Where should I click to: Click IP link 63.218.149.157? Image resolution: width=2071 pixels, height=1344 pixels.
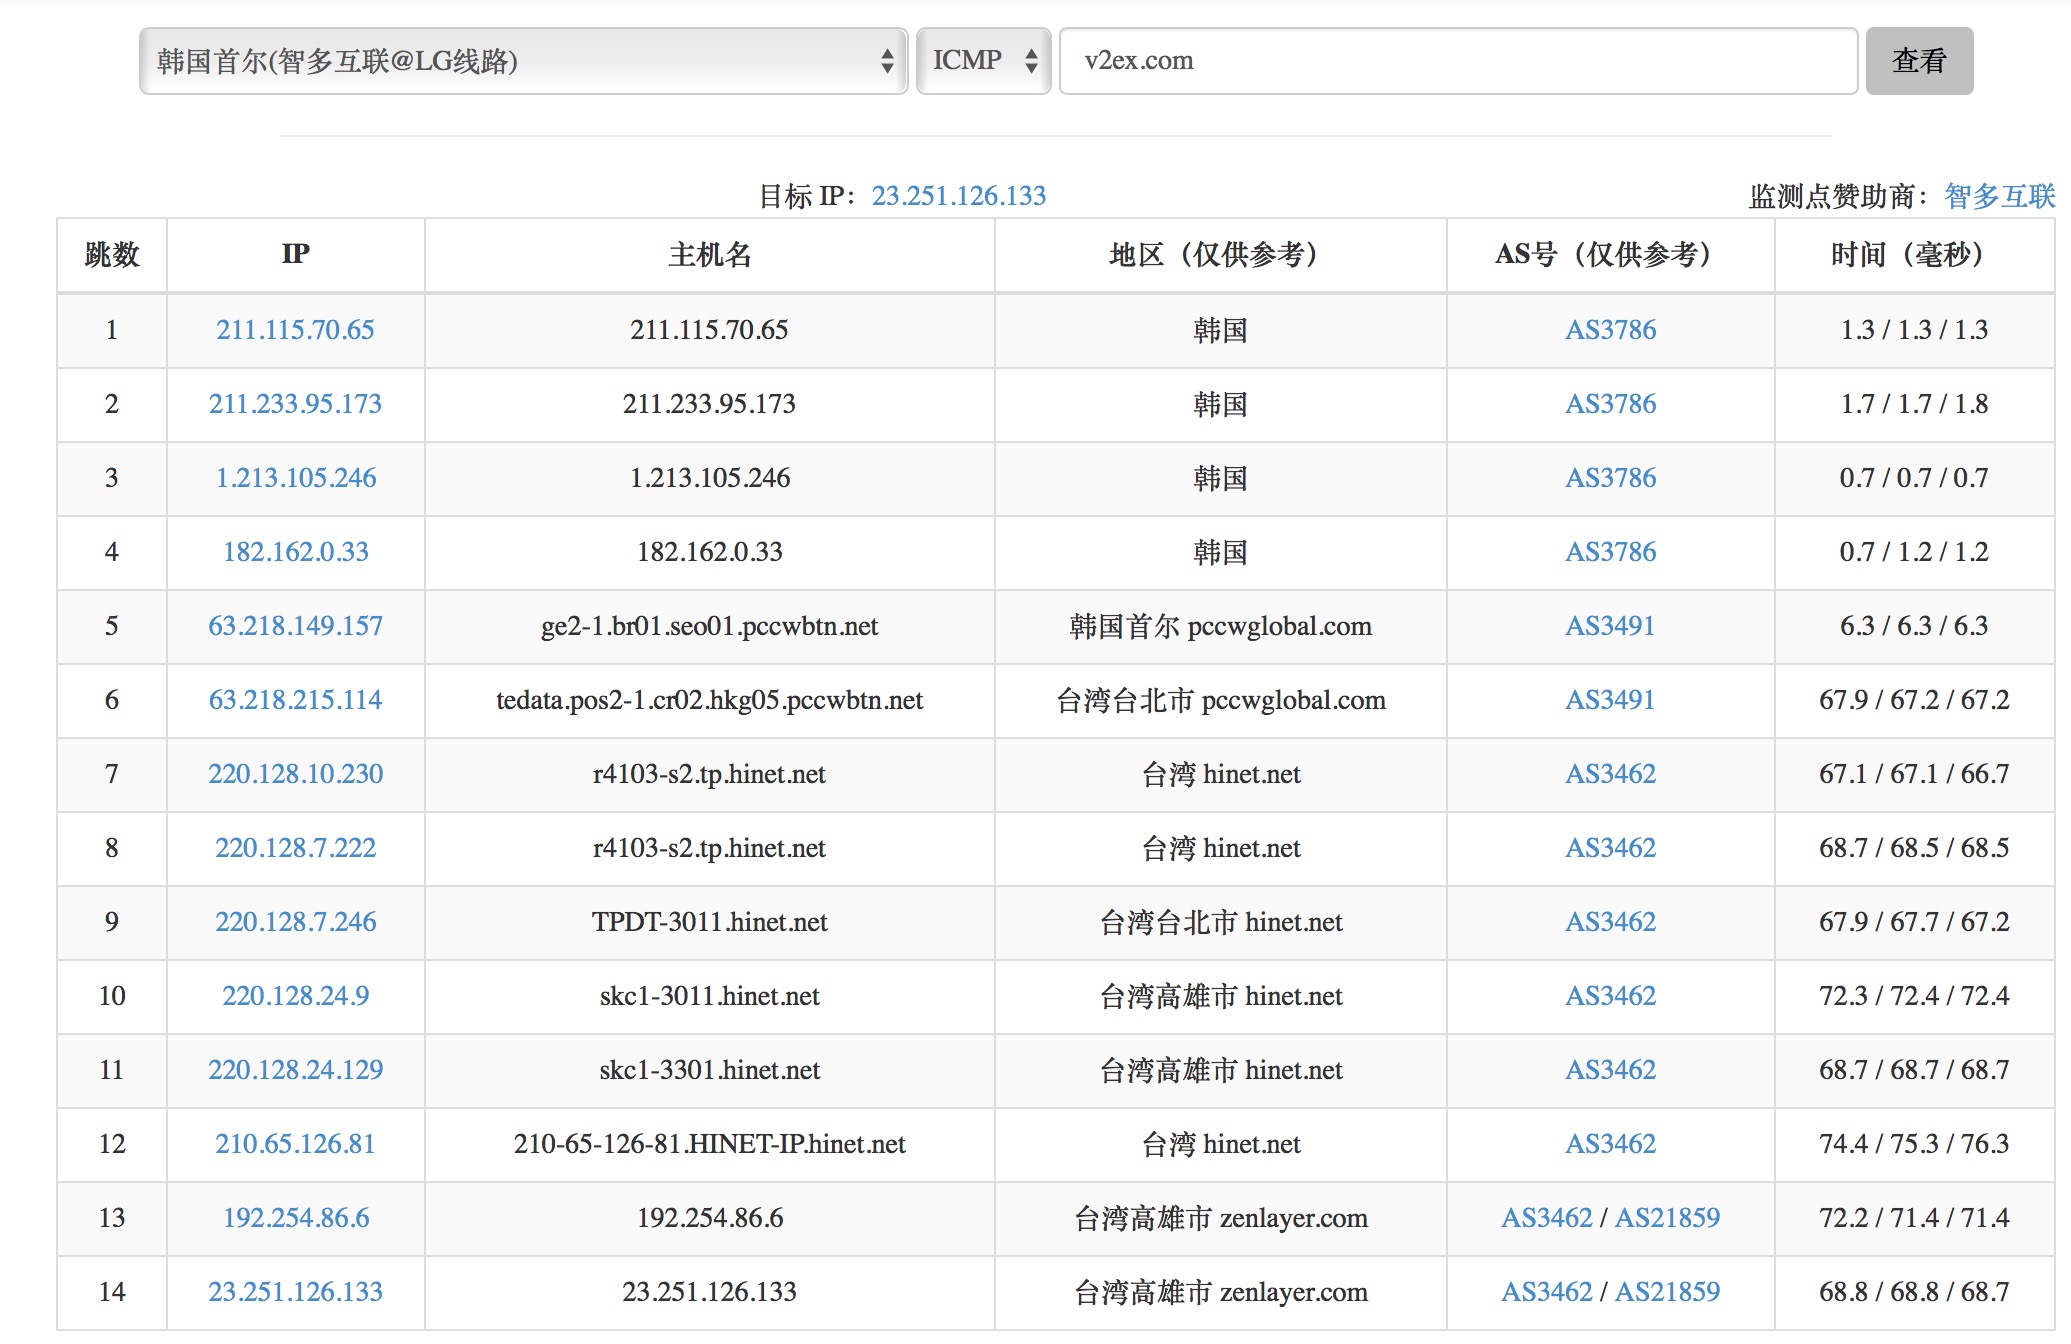click(295, 626)
